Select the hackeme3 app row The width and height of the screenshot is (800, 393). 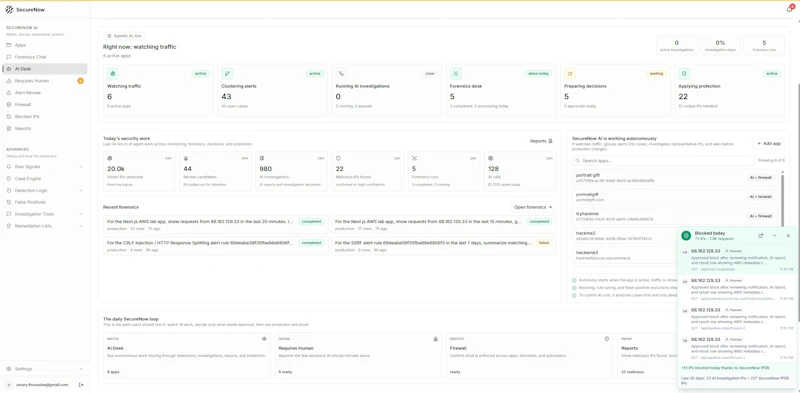tap(624, 255)
